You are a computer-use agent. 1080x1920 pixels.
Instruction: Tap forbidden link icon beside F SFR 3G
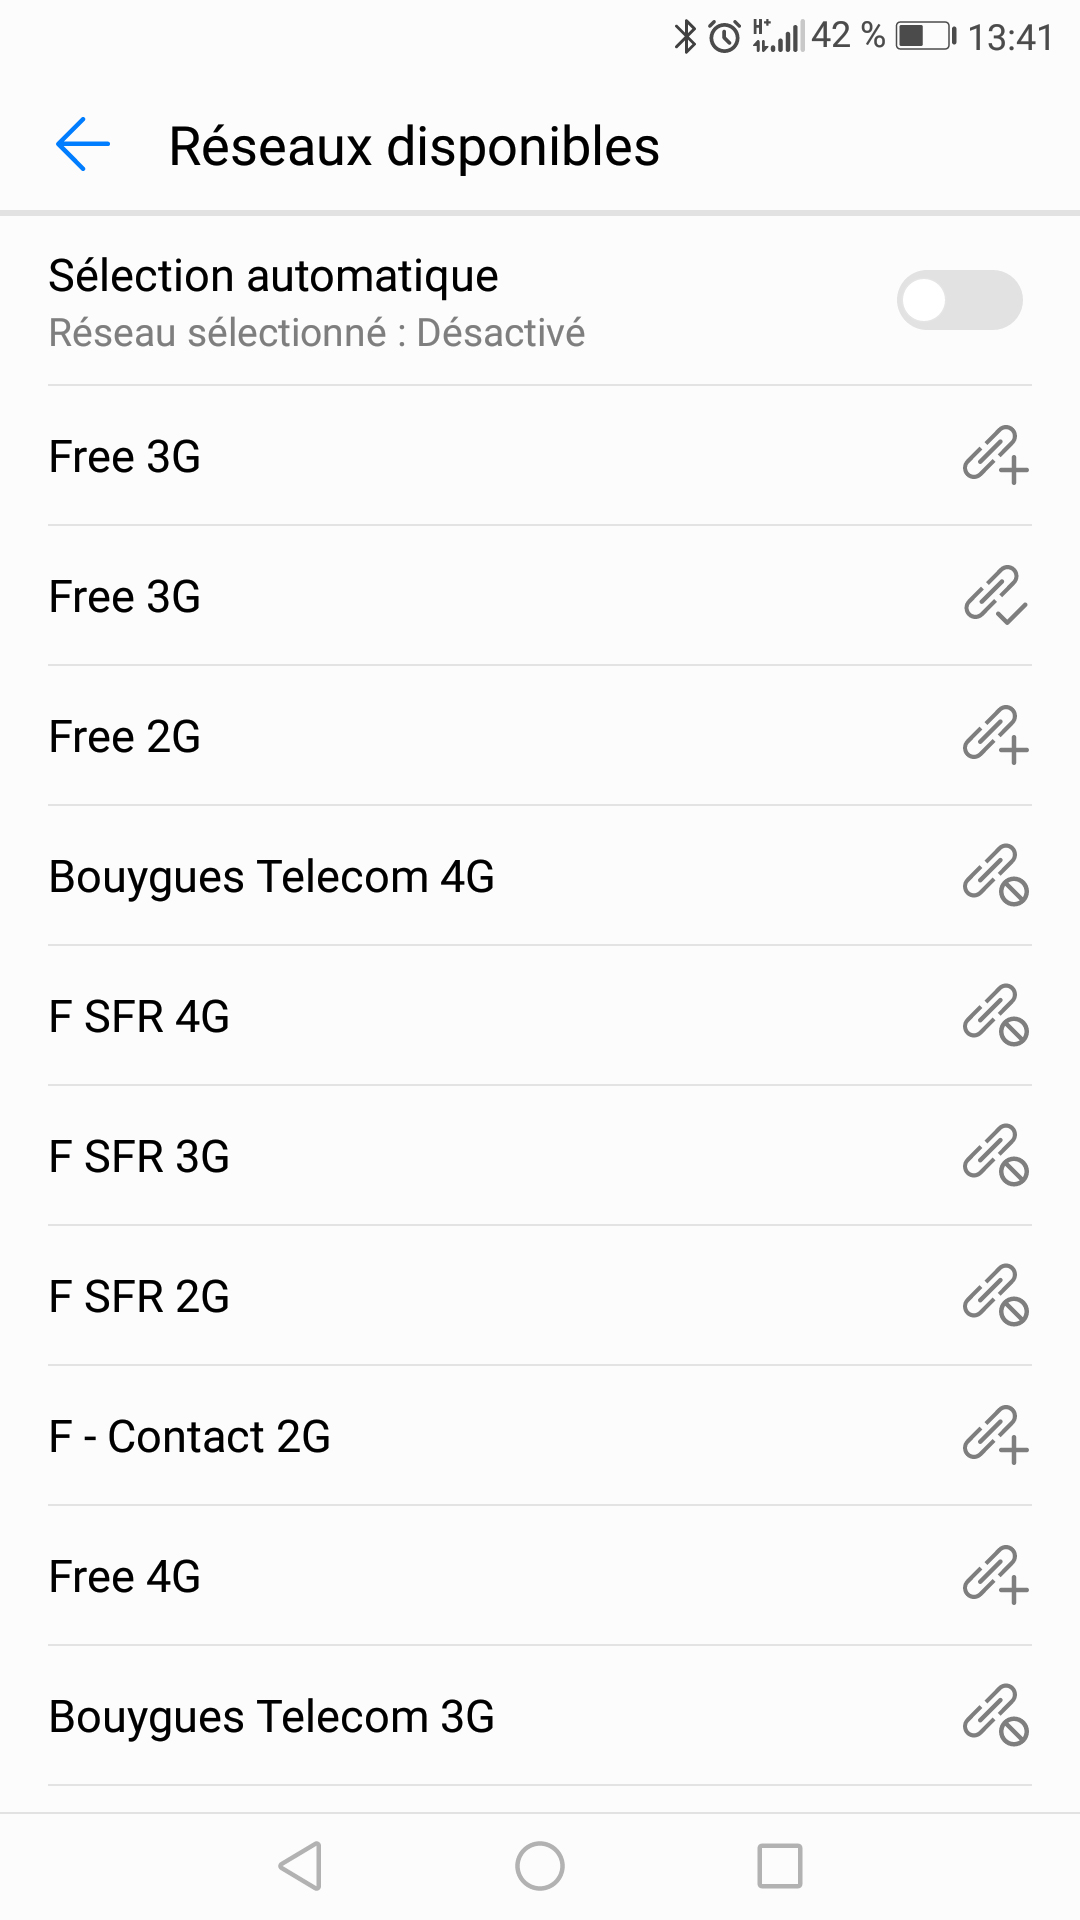[x=995, y=1155]
